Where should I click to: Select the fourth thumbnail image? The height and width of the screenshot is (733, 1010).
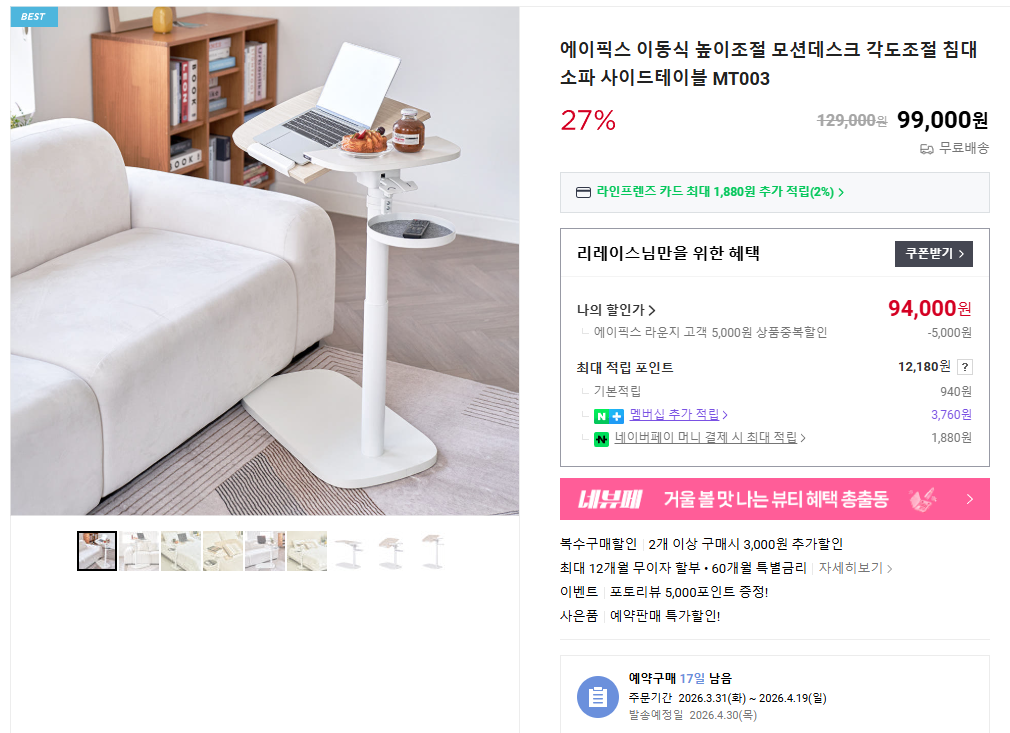[x=223, y=551]
